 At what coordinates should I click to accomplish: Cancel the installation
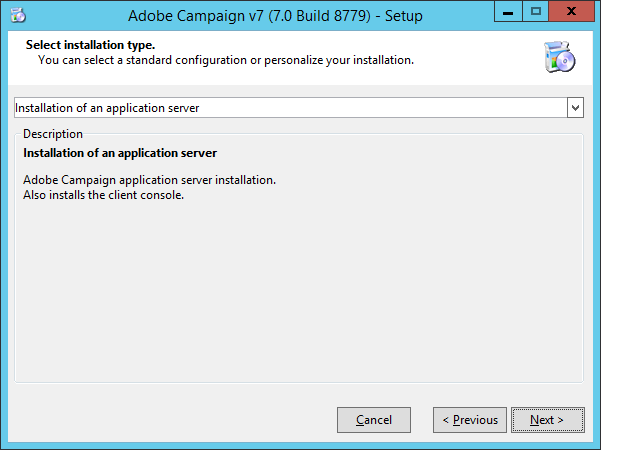pos(374,420)
